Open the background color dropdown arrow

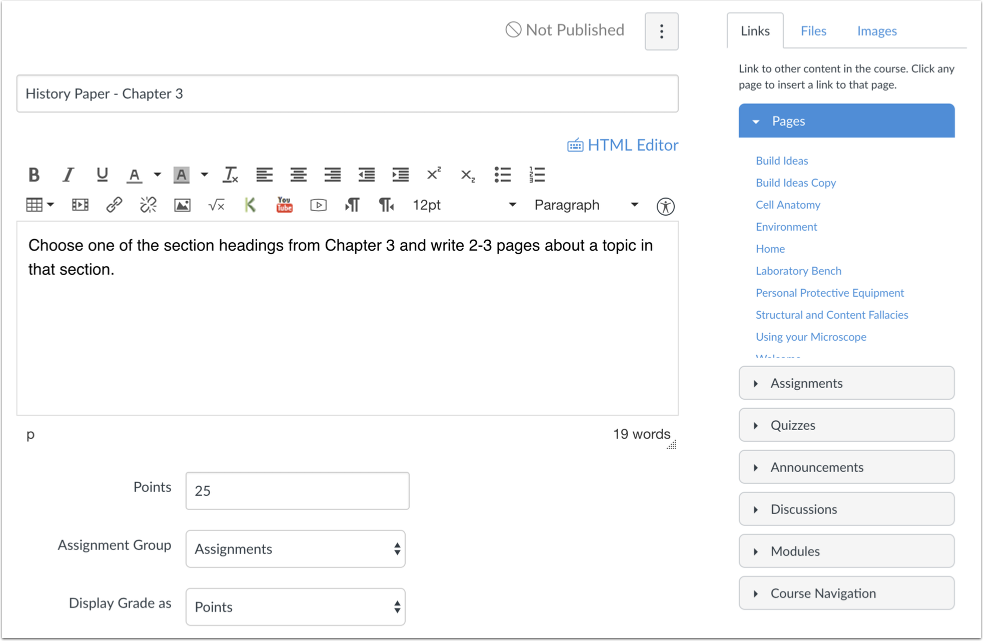[204, 175]
